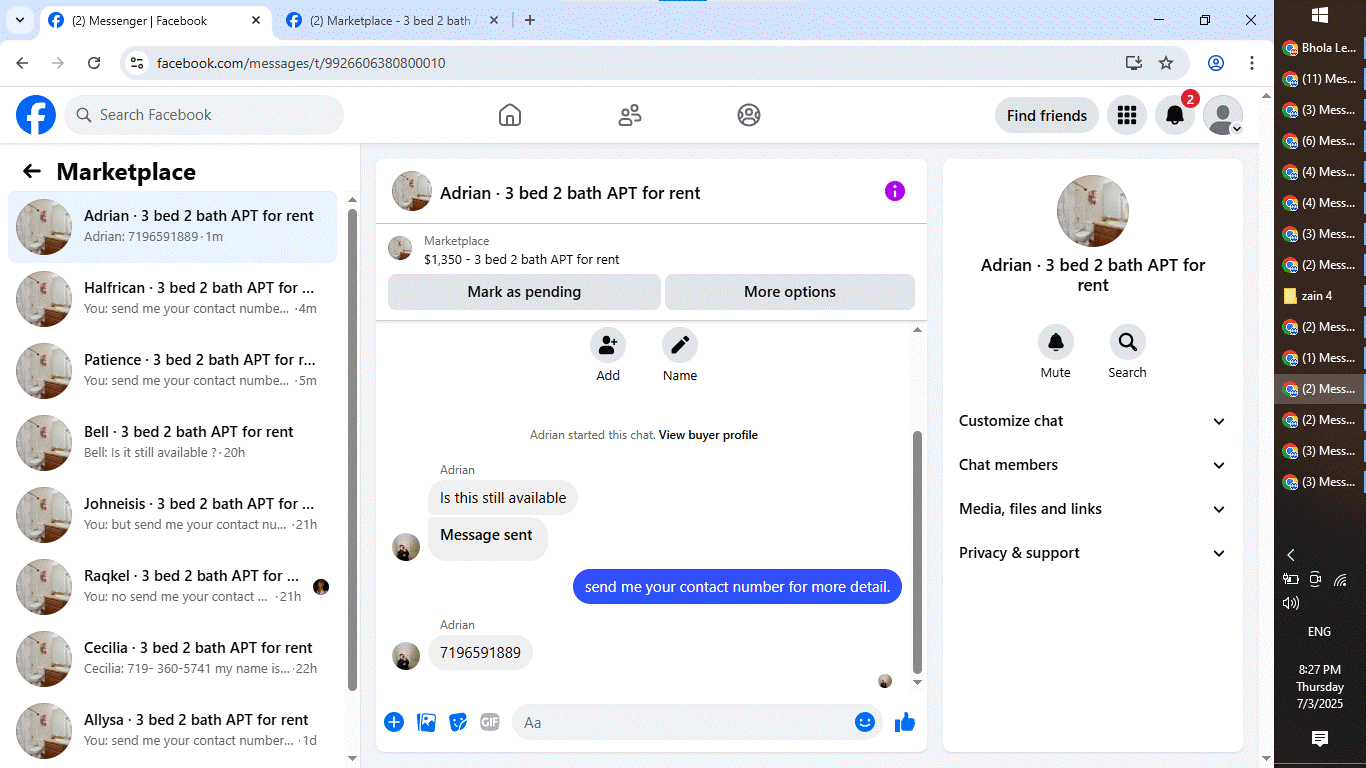The width and height of the screenshot is (1366, 768).
Task: Select the Adrian conversation in list
Action: coord(172,227)
